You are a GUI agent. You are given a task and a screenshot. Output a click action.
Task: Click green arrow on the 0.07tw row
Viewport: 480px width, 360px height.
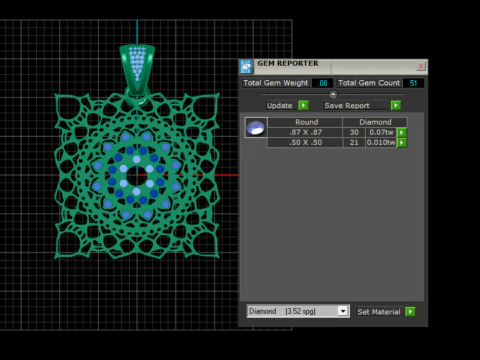[x=402, y=132]
